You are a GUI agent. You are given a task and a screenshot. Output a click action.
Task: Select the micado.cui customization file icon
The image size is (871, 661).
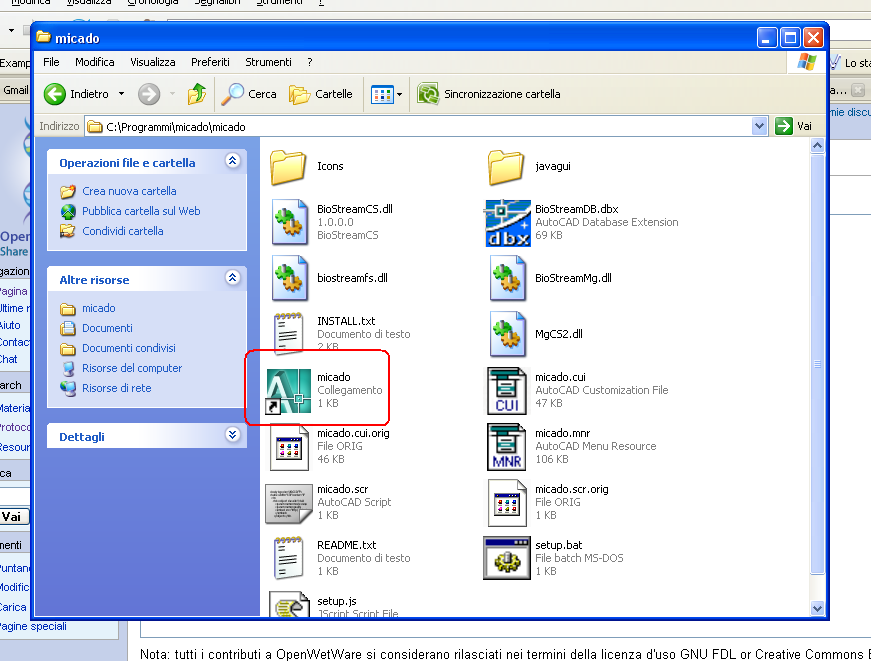[508, 389]
